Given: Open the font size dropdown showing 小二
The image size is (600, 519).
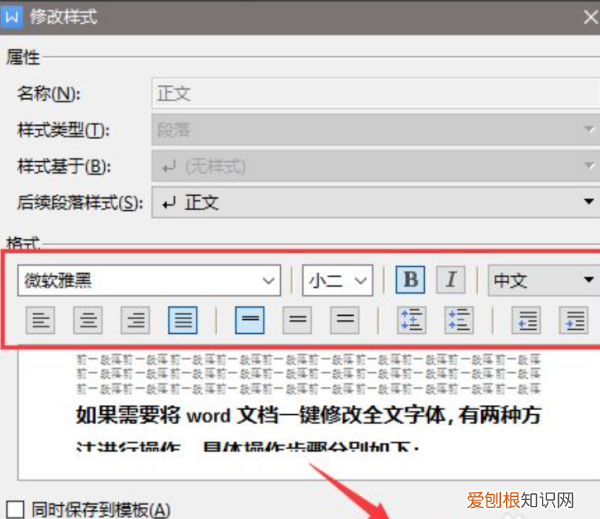Looking at the screenshot, I should (338, 281).
